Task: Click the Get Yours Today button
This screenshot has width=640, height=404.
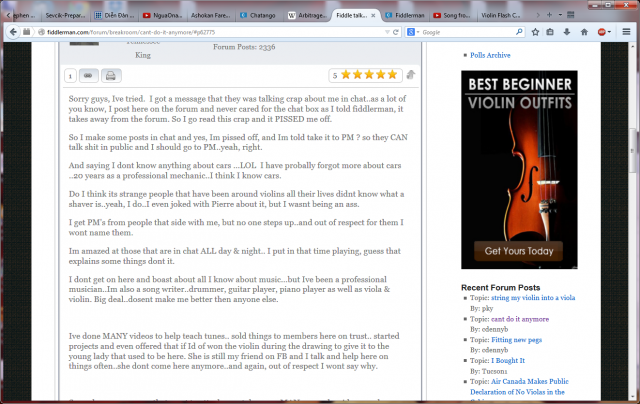Action: [x=518, y=251]
